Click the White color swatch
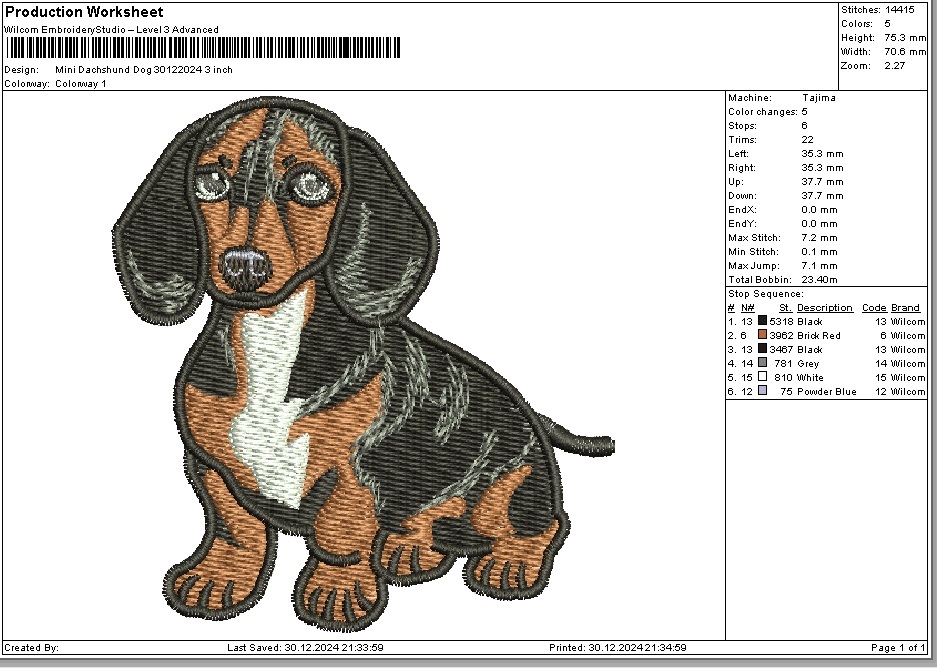 coord(762,377)
